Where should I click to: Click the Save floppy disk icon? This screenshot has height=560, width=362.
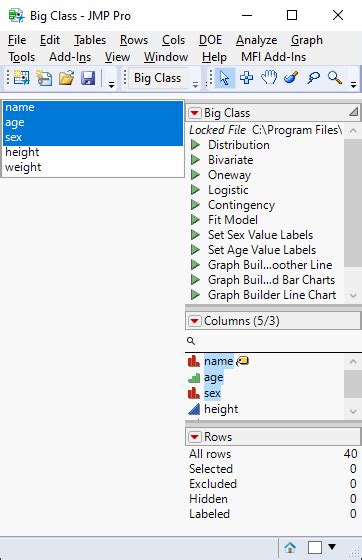[88, 78]
